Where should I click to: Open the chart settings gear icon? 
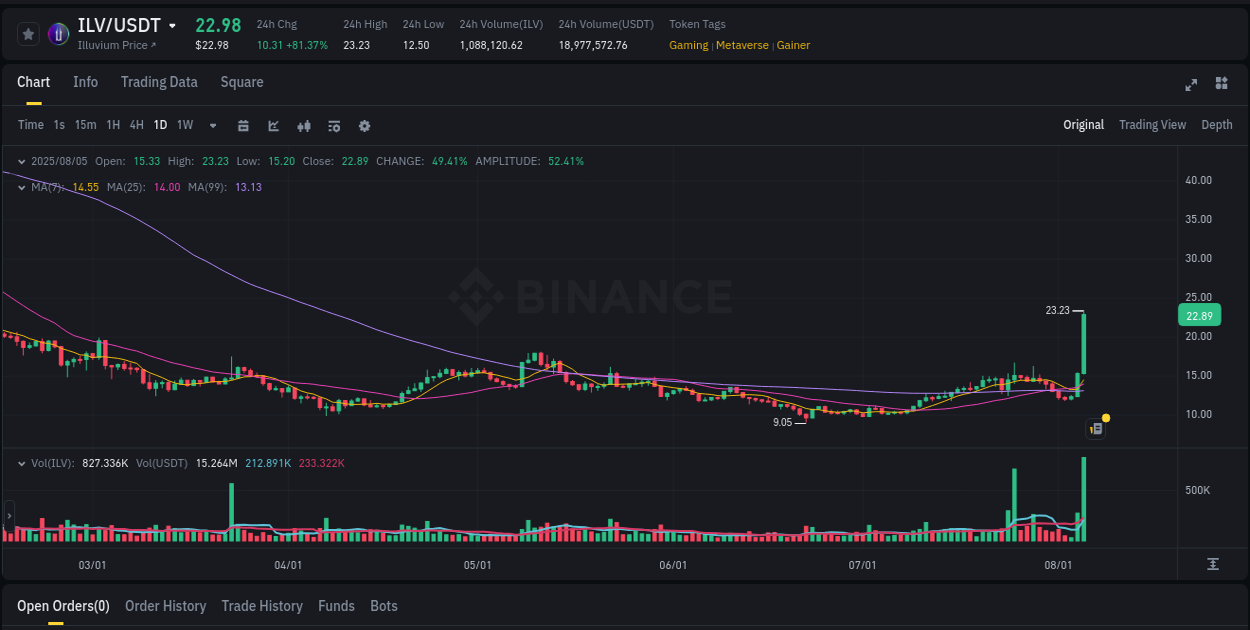(x=364, y=126)
